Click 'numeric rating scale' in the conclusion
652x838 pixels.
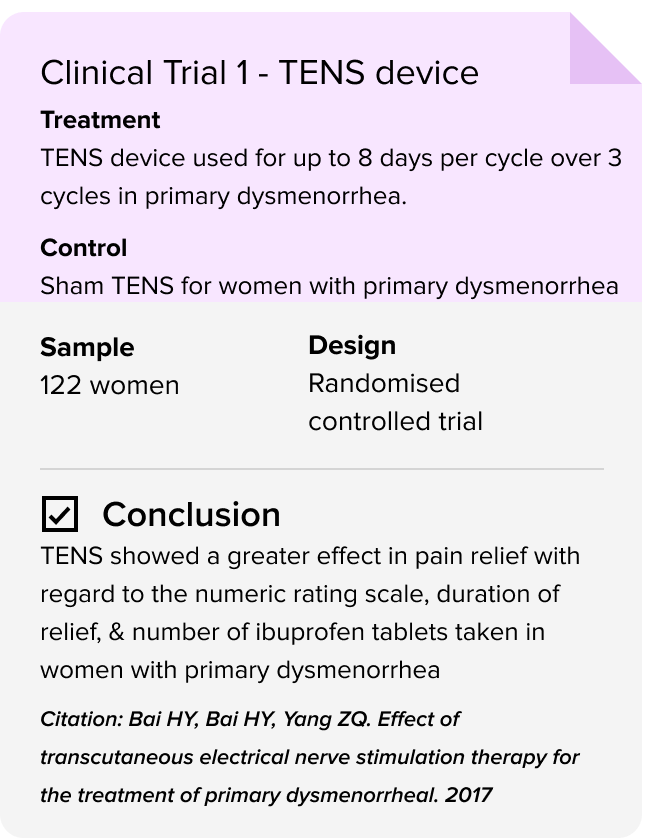[312, 594]
